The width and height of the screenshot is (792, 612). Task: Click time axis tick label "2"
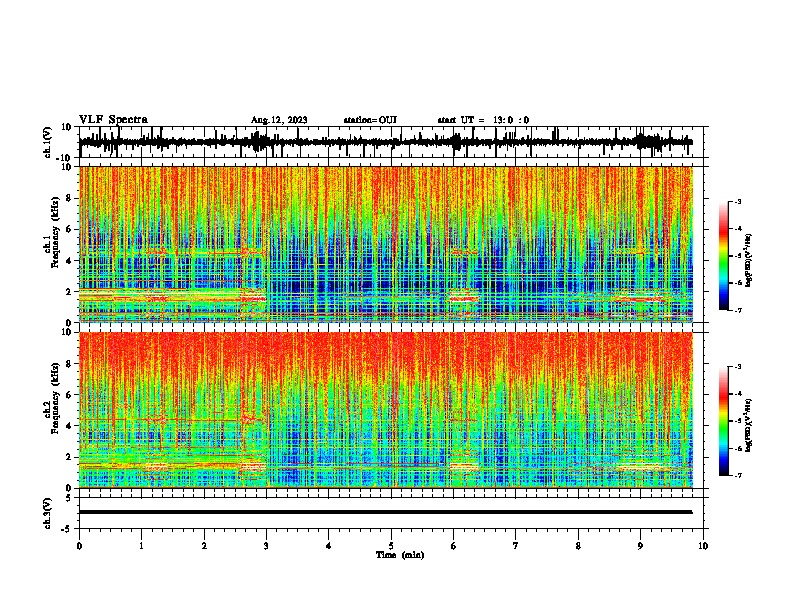[x=204, y=546]
